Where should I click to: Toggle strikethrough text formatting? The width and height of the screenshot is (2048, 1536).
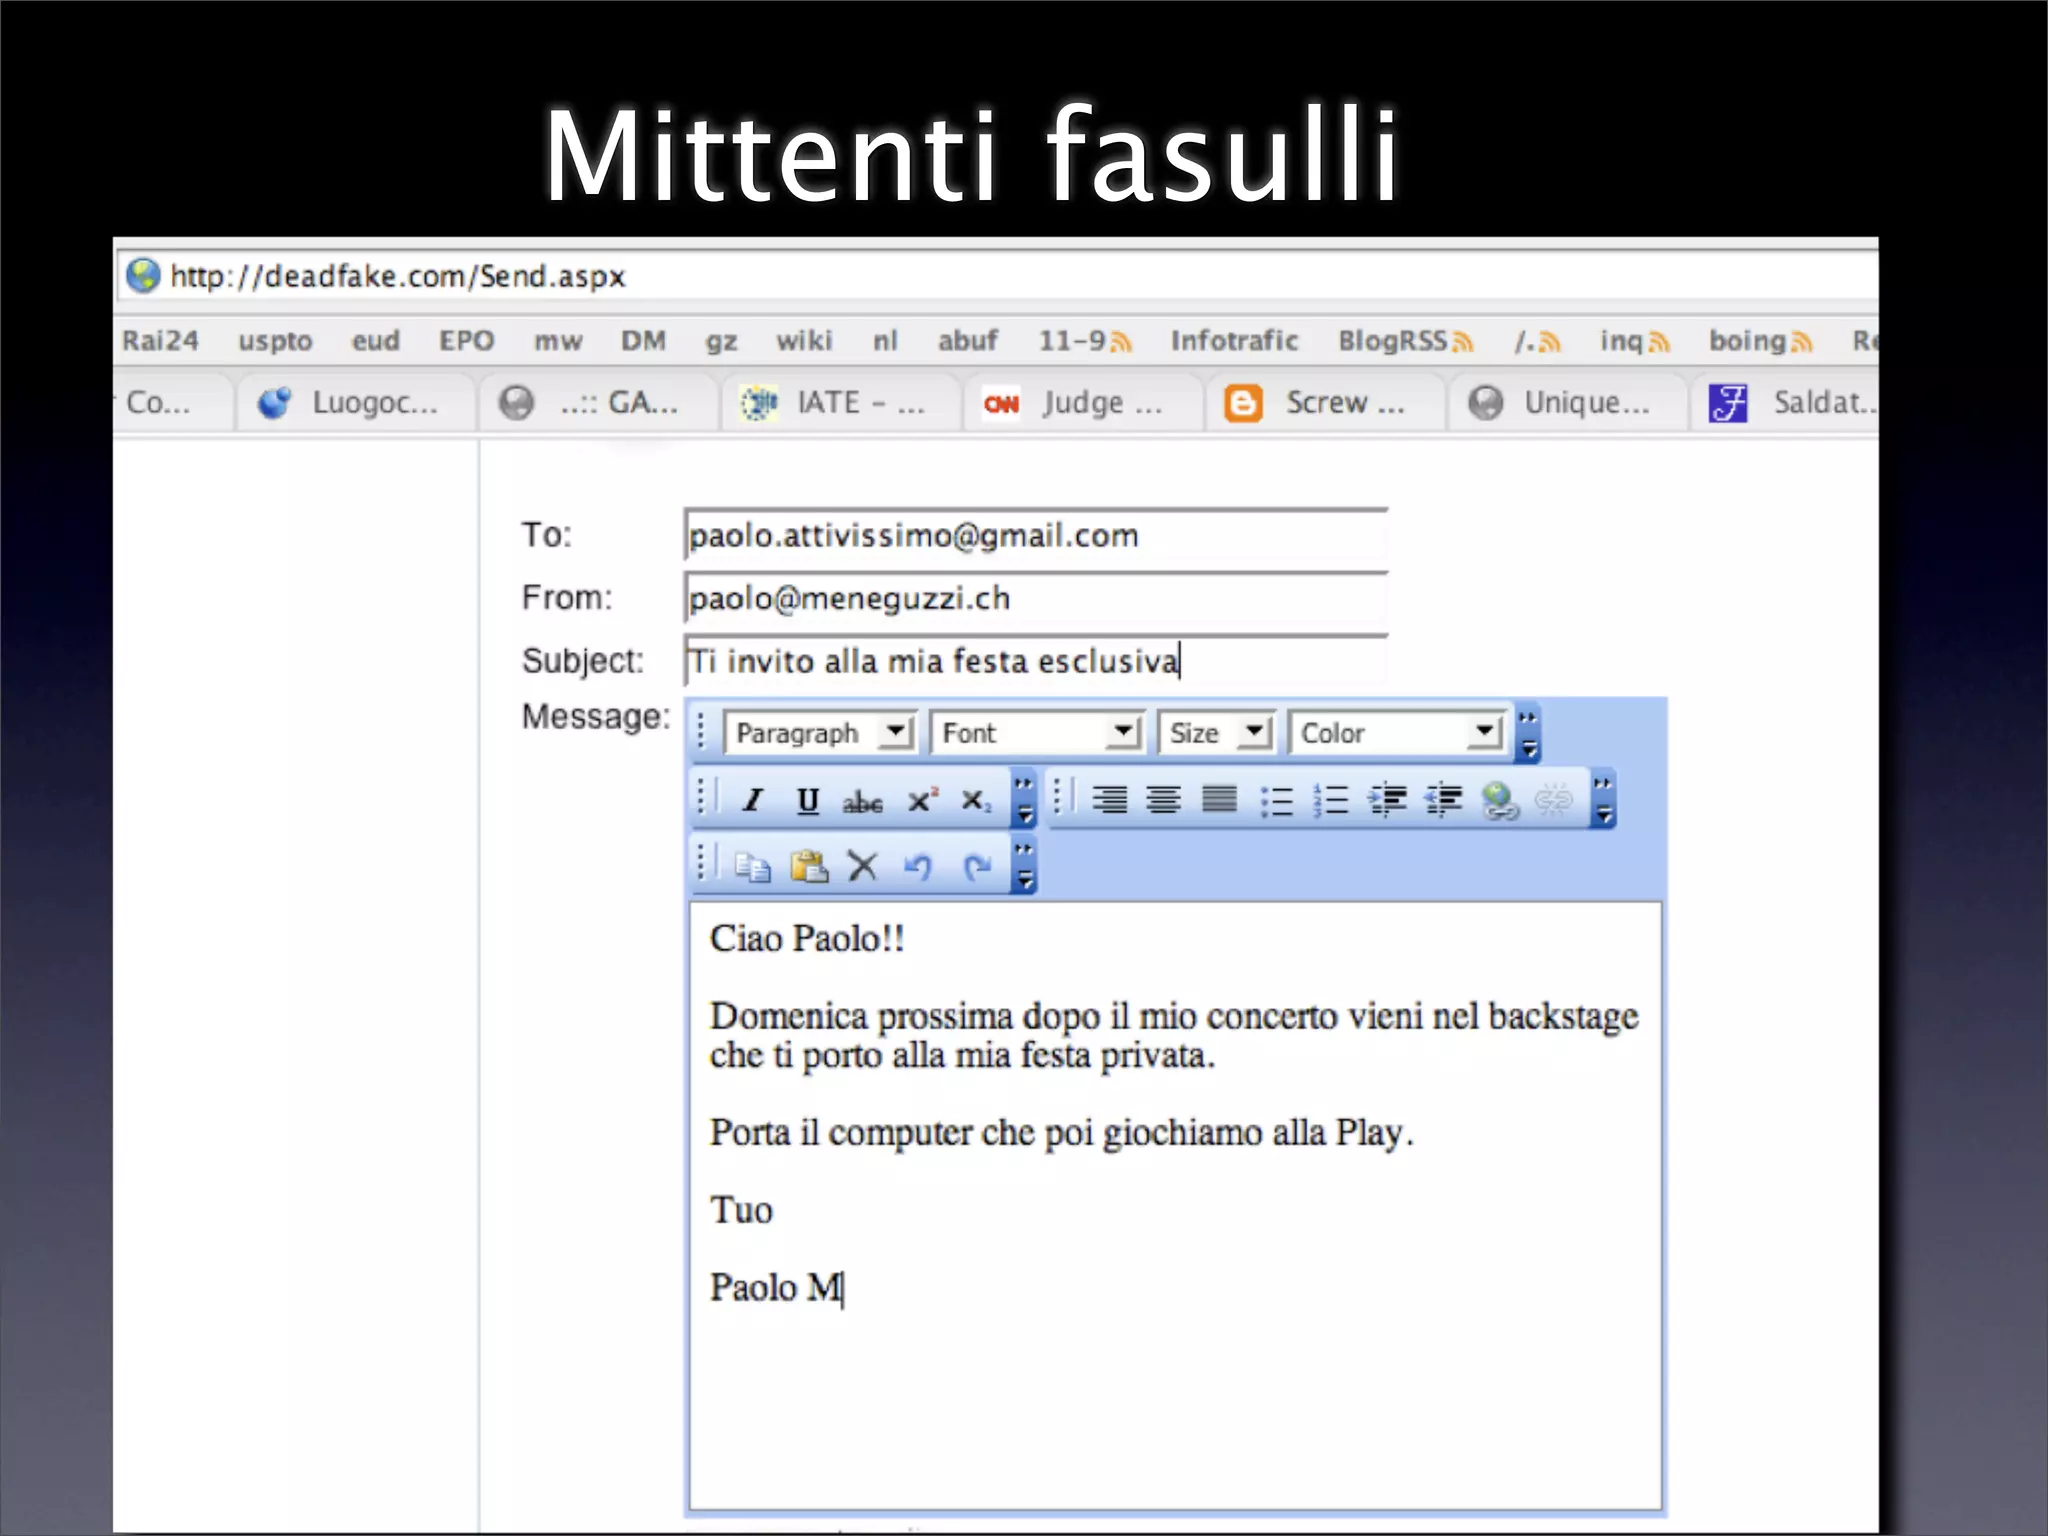(x=862, y=802)
